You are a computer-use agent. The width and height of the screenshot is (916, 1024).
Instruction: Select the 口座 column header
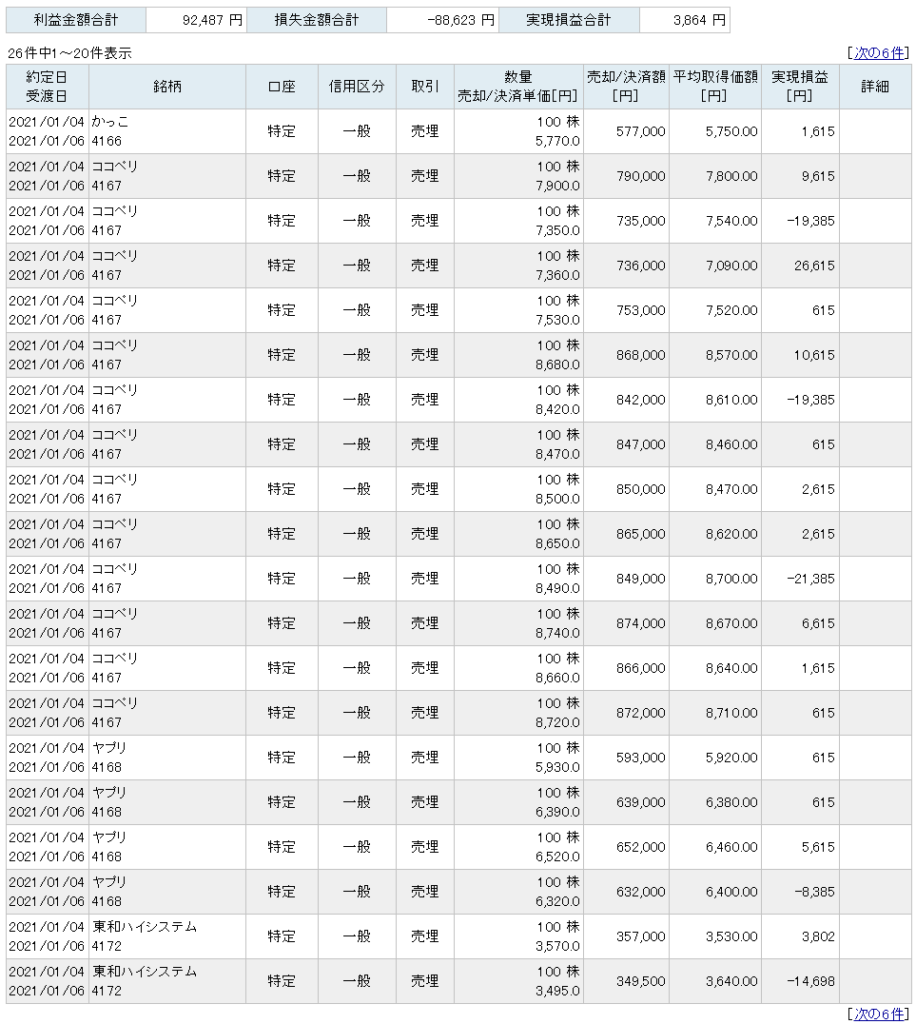282,87
